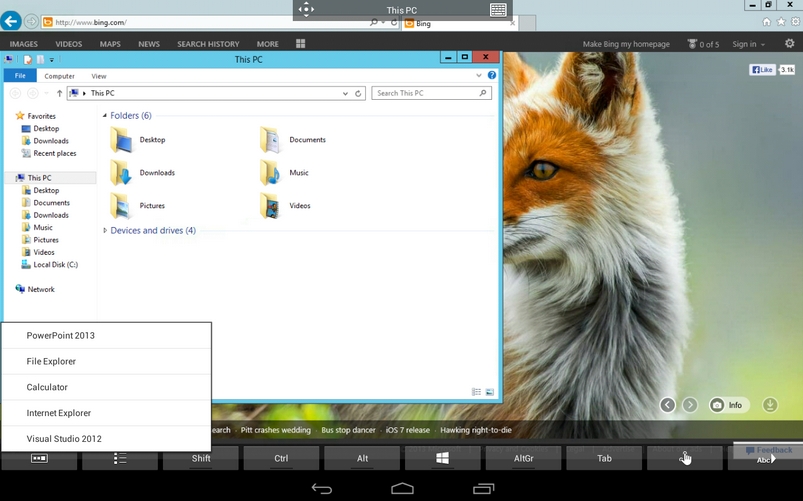This screenshot has height=501, width=803.
Task: Click Make Bing my homepage link
Action: point(626,44)
